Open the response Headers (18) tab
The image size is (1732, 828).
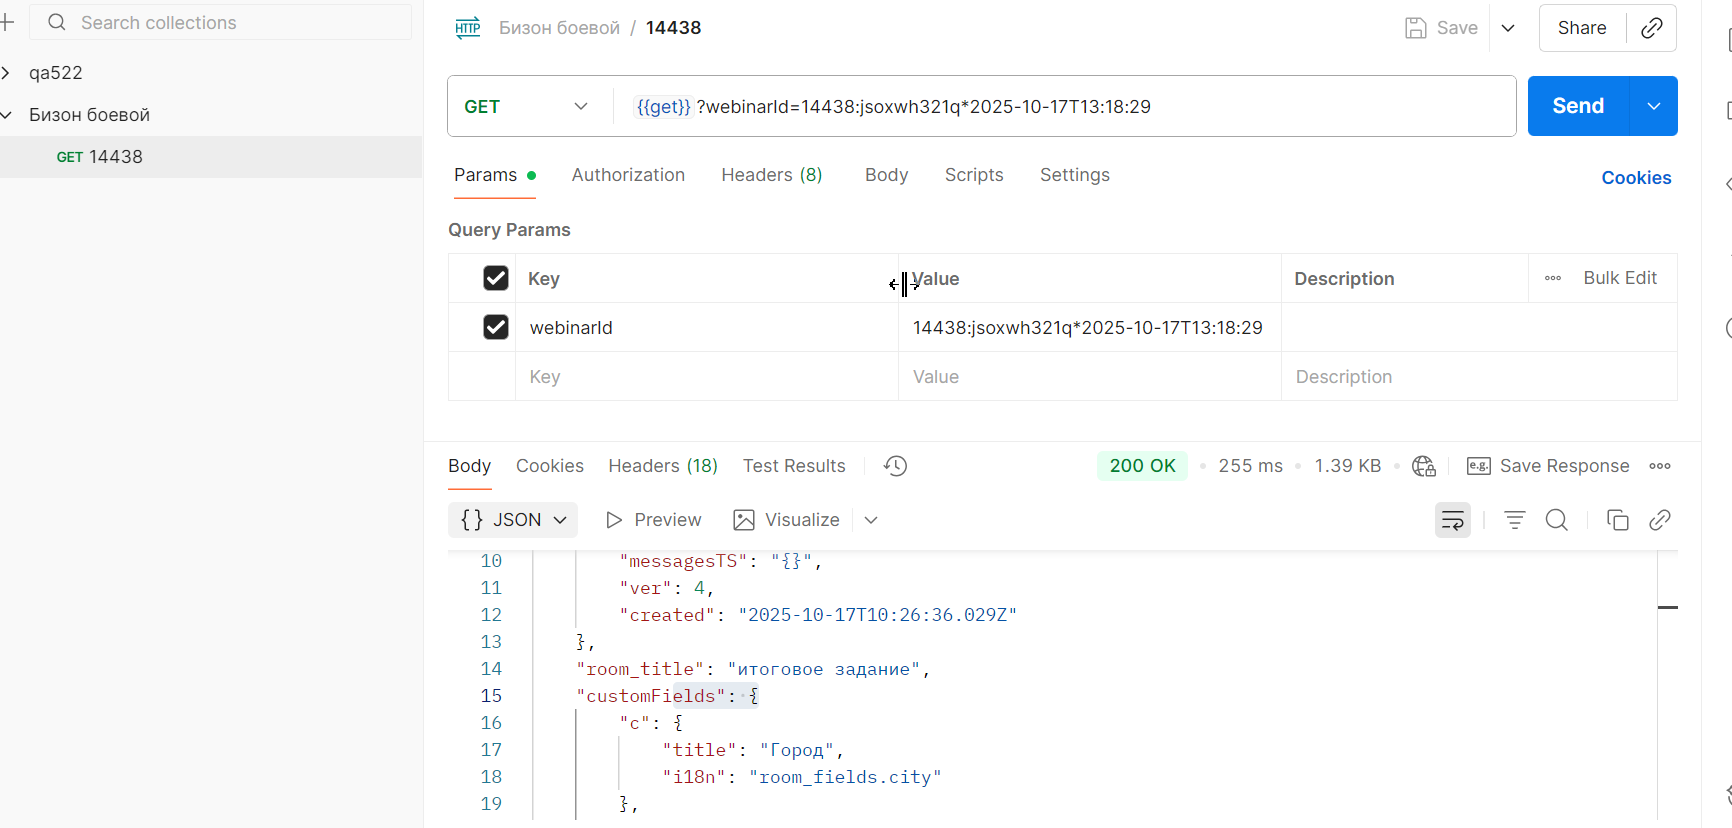[x=663, y=466]
